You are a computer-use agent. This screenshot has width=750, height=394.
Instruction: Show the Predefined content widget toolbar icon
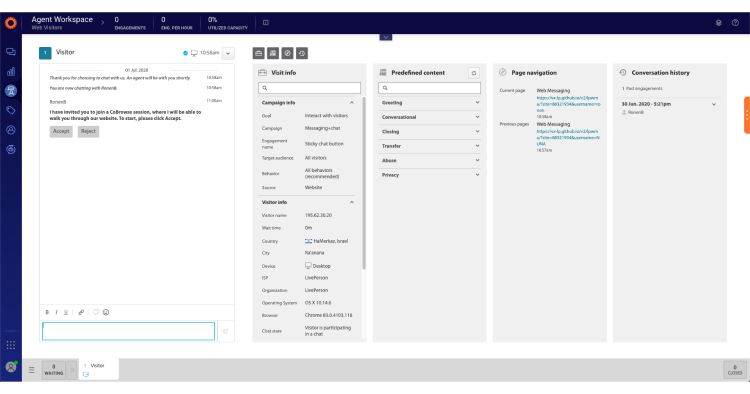[x=273, y=54]
